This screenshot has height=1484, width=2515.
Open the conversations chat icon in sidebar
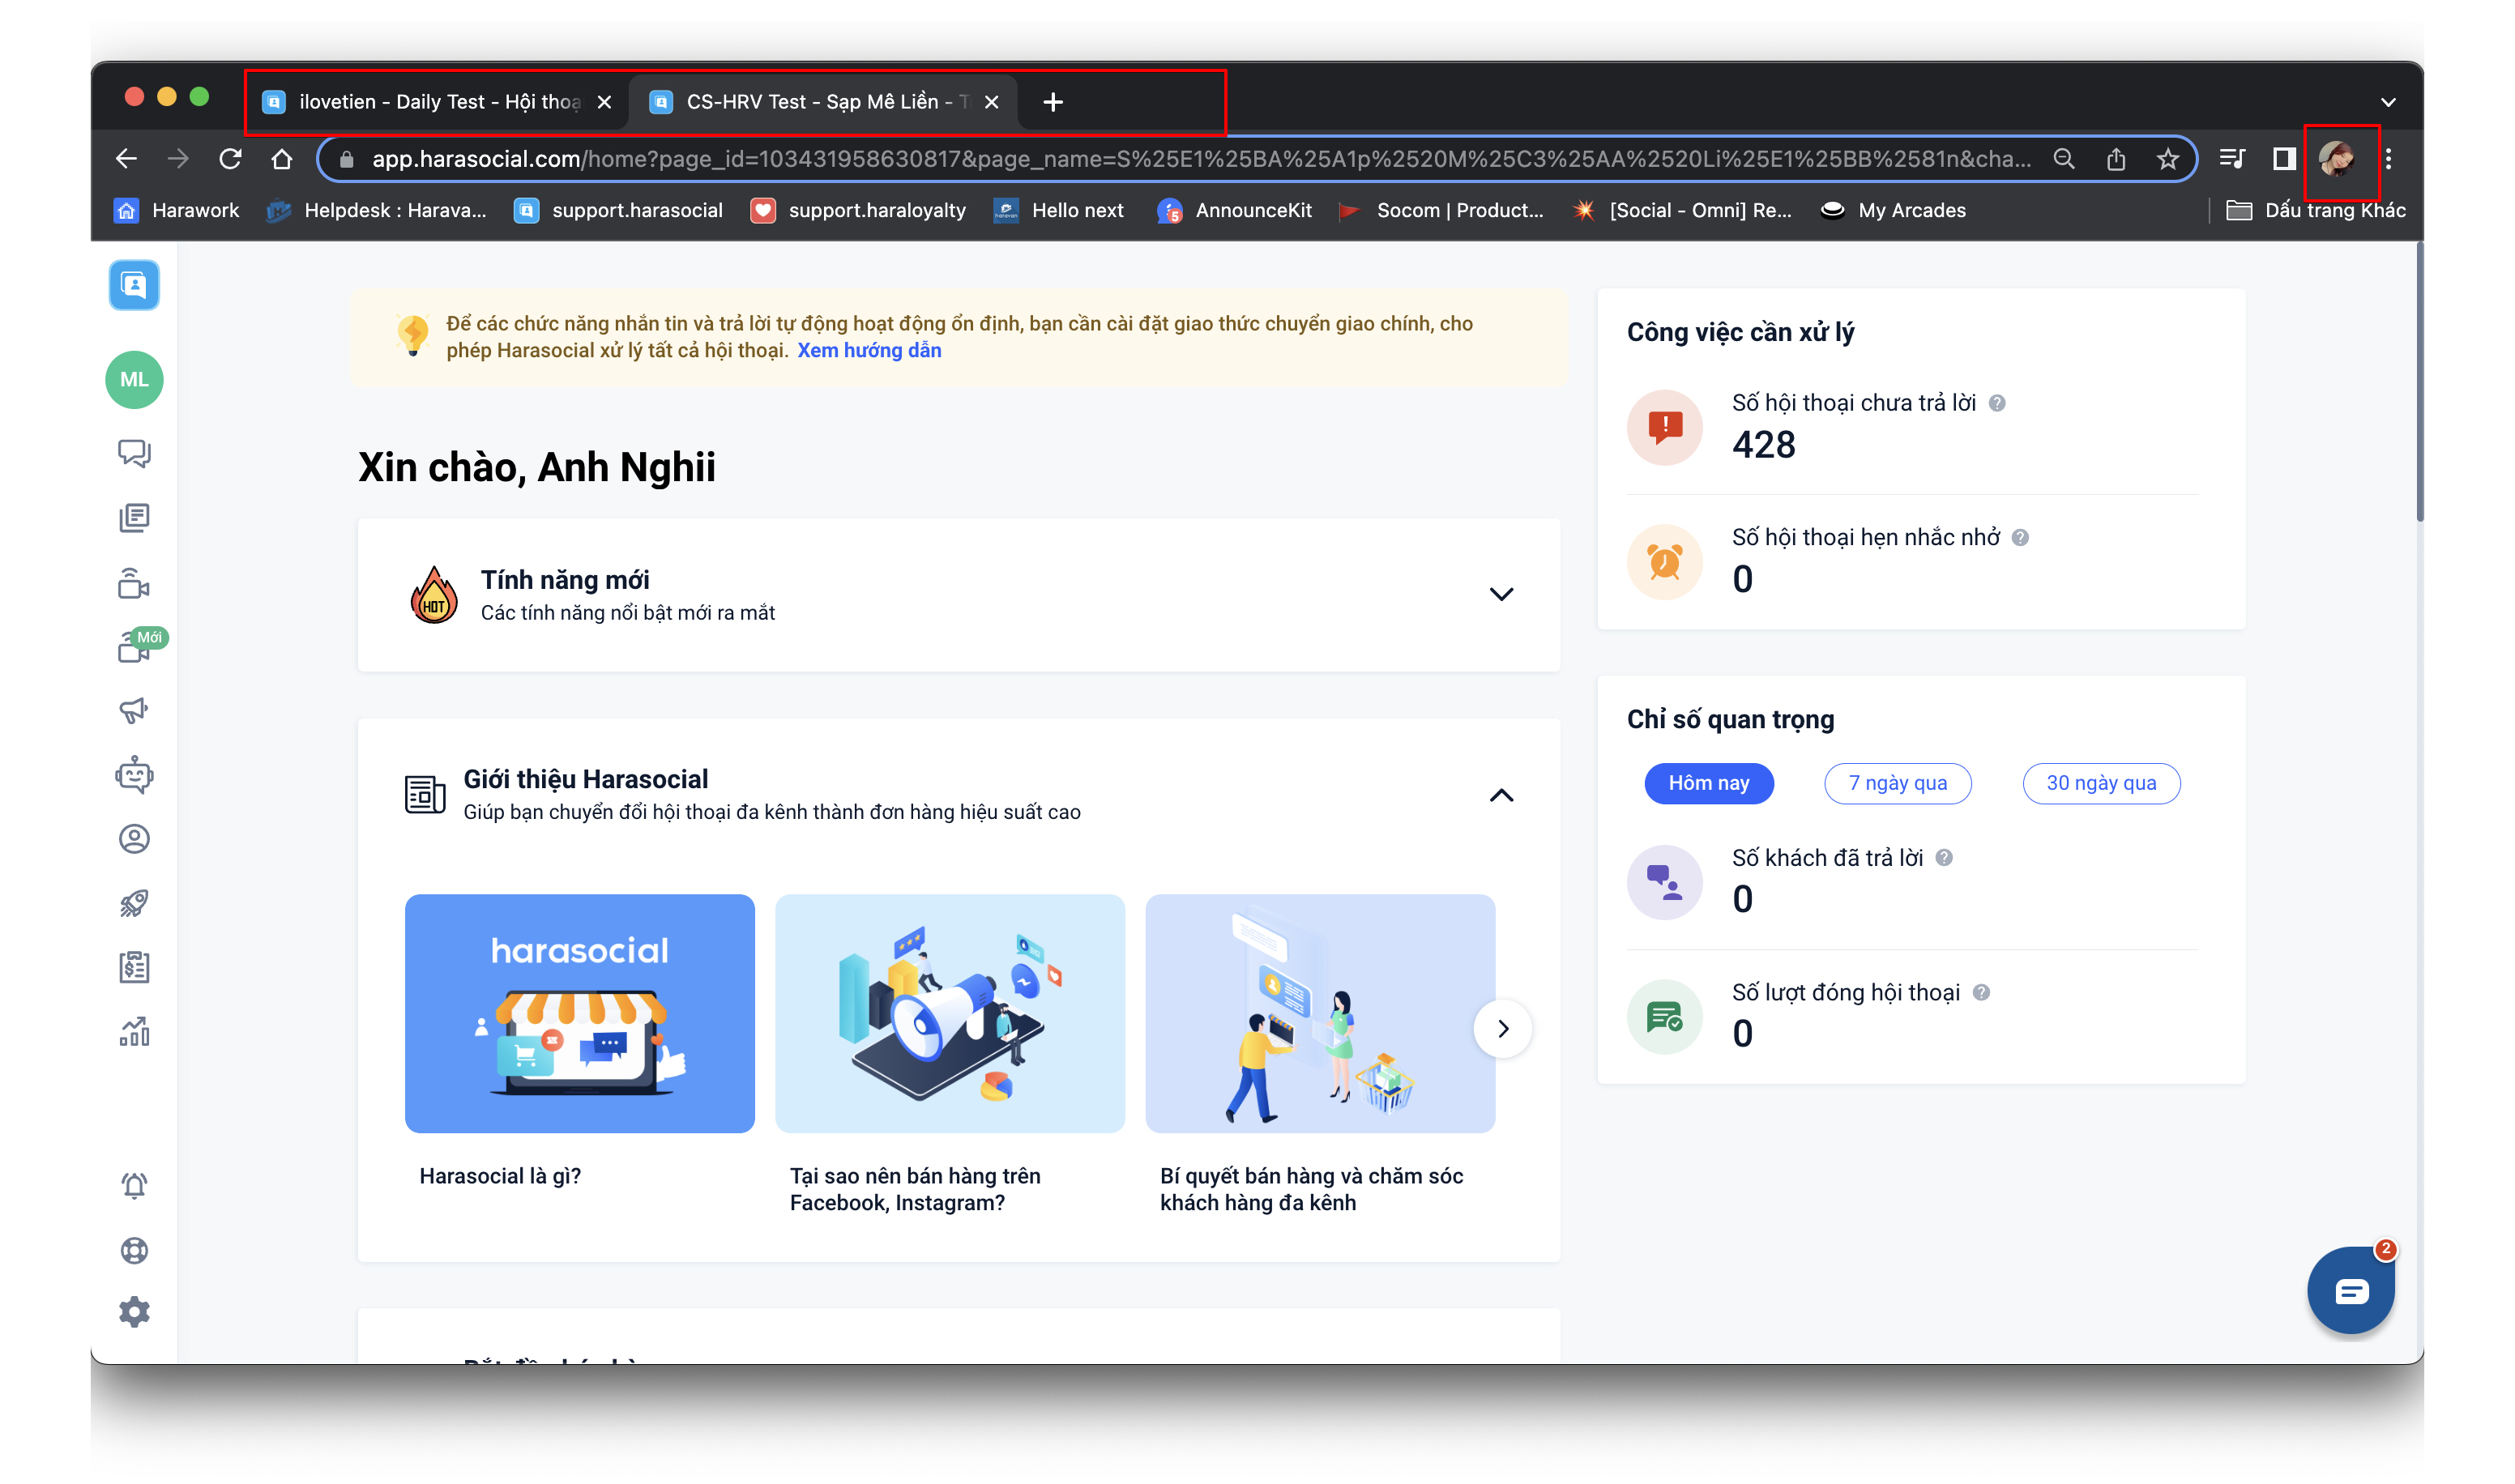134,453
